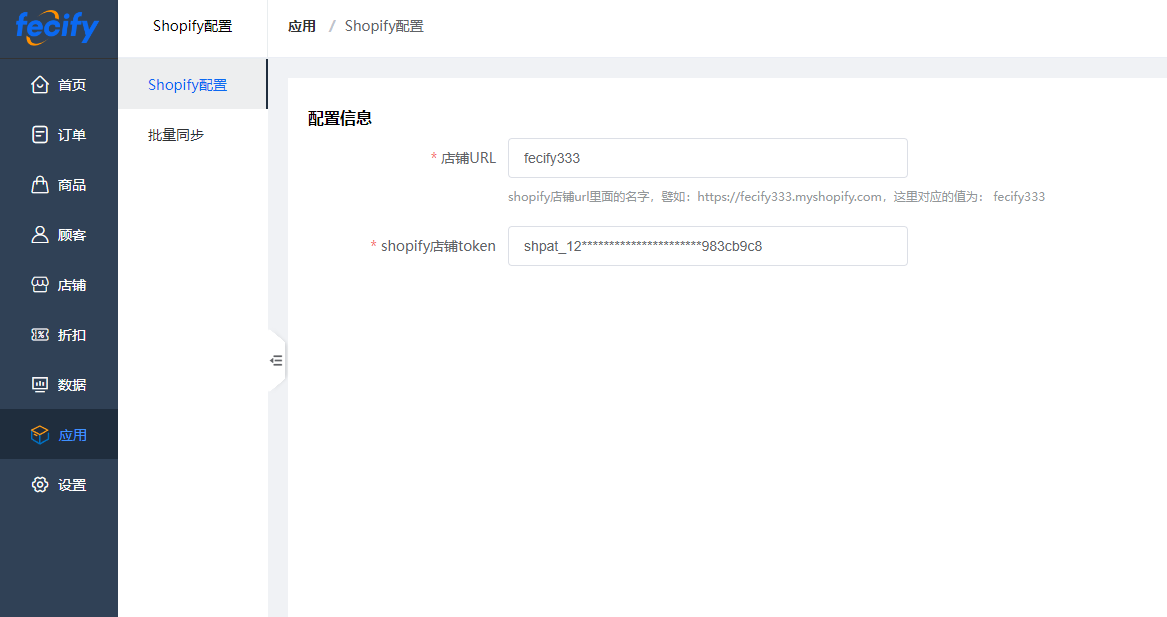Open 批量同步 submenu item
This screenshot has height=617, width=1167.
pos(193,135)
